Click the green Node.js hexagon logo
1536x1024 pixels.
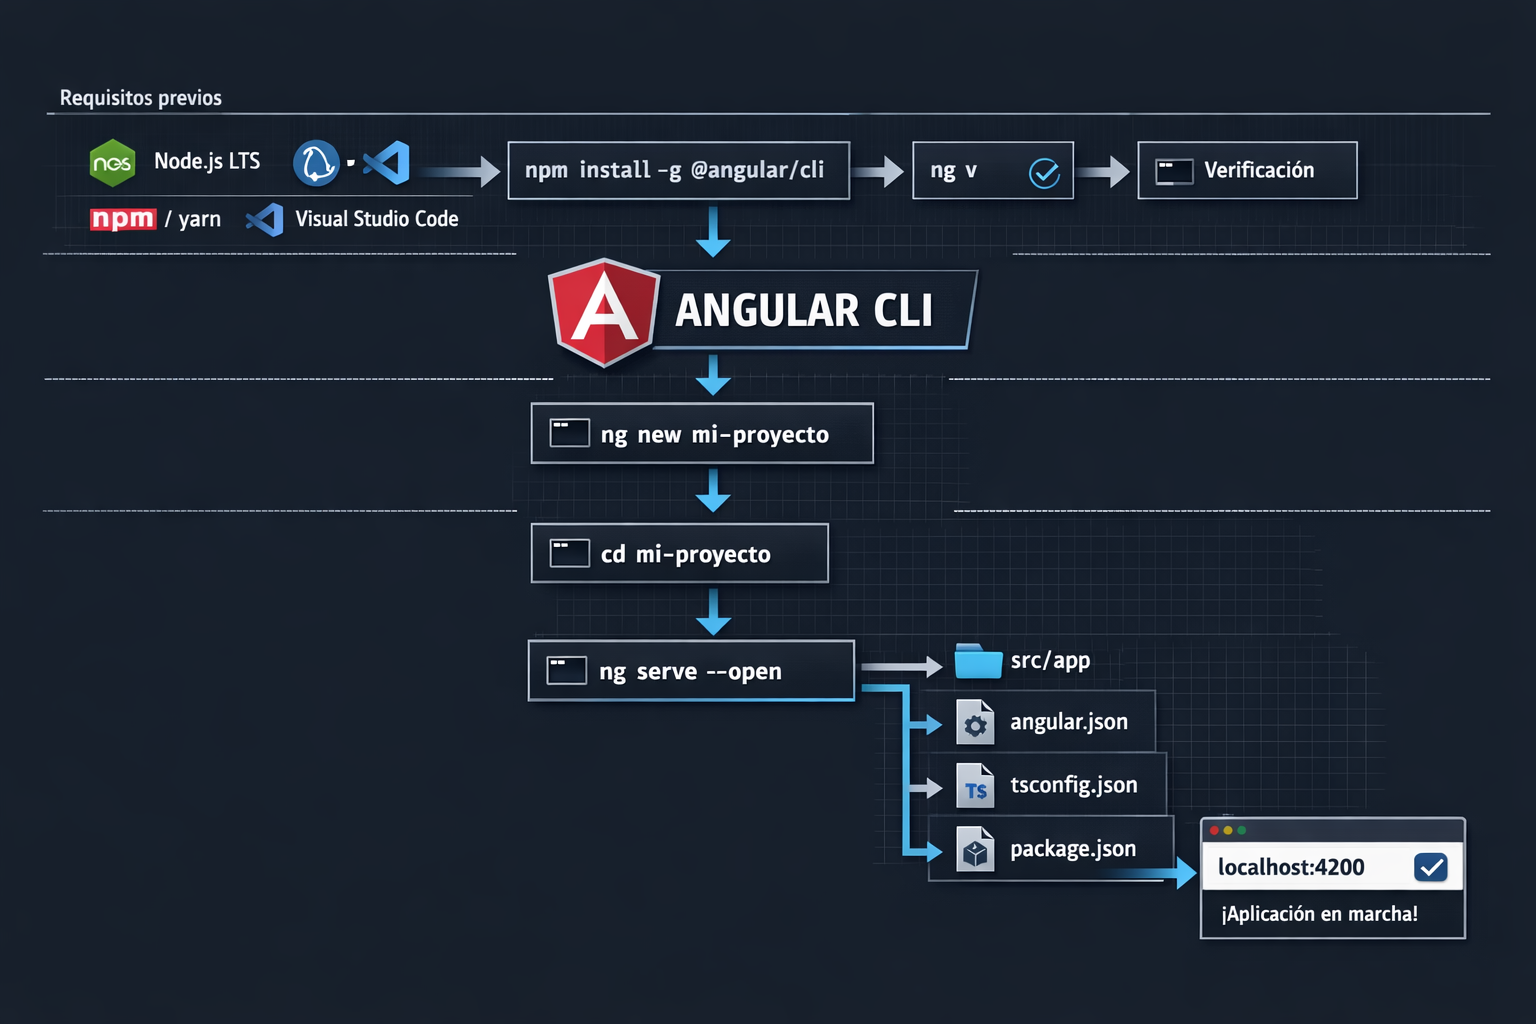[112, 163]
